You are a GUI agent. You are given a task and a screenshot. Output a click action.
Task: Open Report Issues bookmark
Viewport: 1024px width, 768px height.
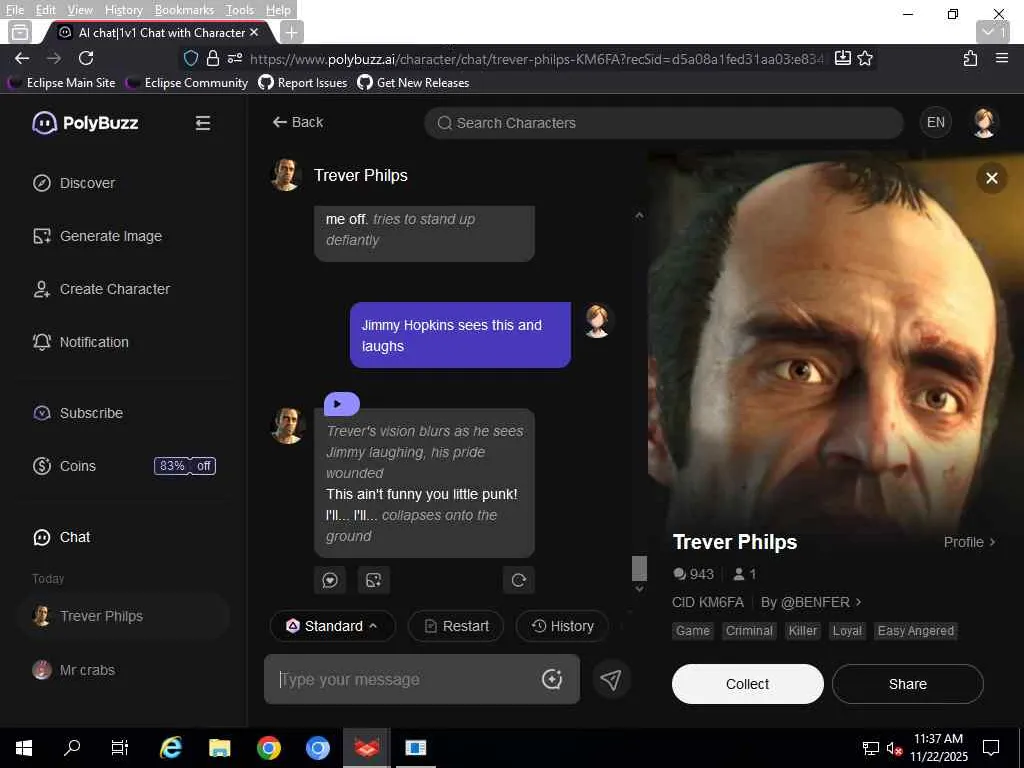(x=303, y=82)
